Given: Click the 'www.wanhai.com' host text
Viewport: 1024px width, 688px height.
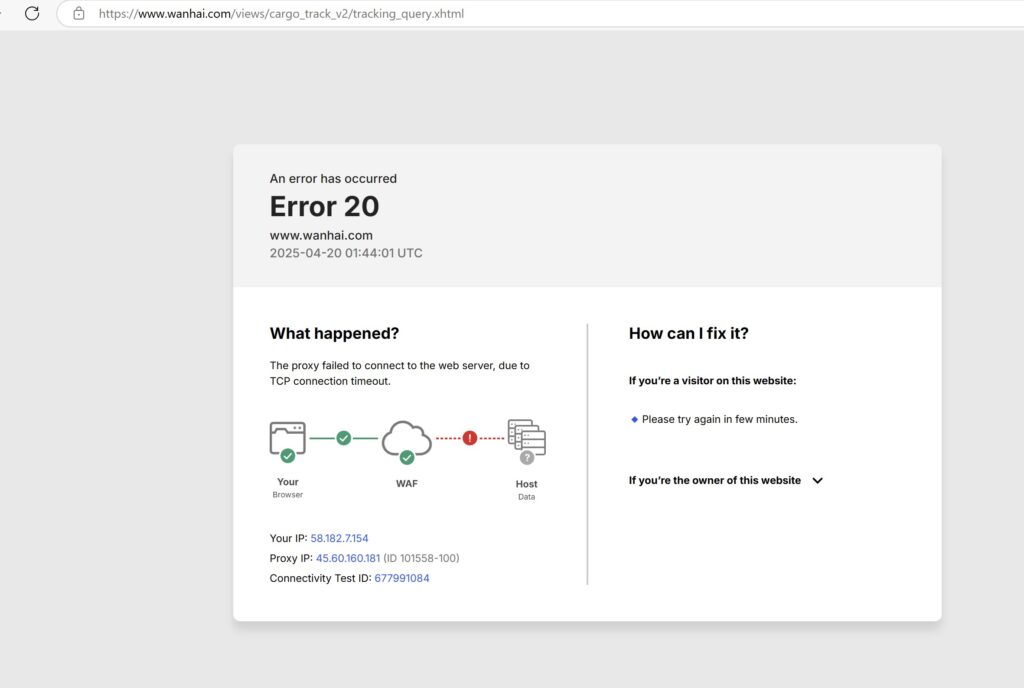Looking at the screenshot, I should click(321, 235).
